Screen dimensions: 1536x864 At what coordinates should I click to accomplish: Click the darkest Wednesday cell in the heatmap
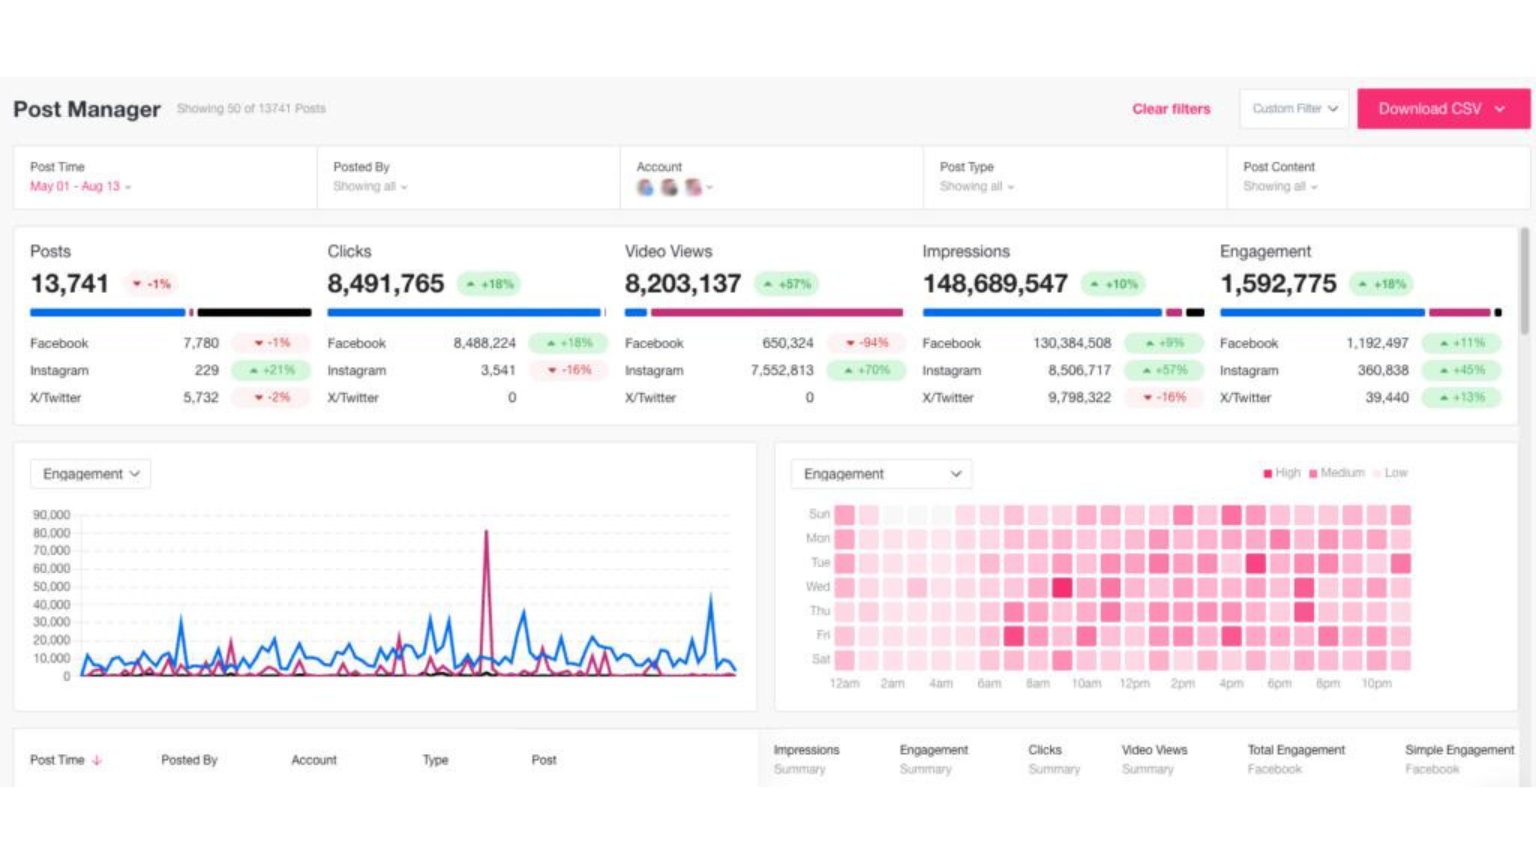[x=1063, y=587]
